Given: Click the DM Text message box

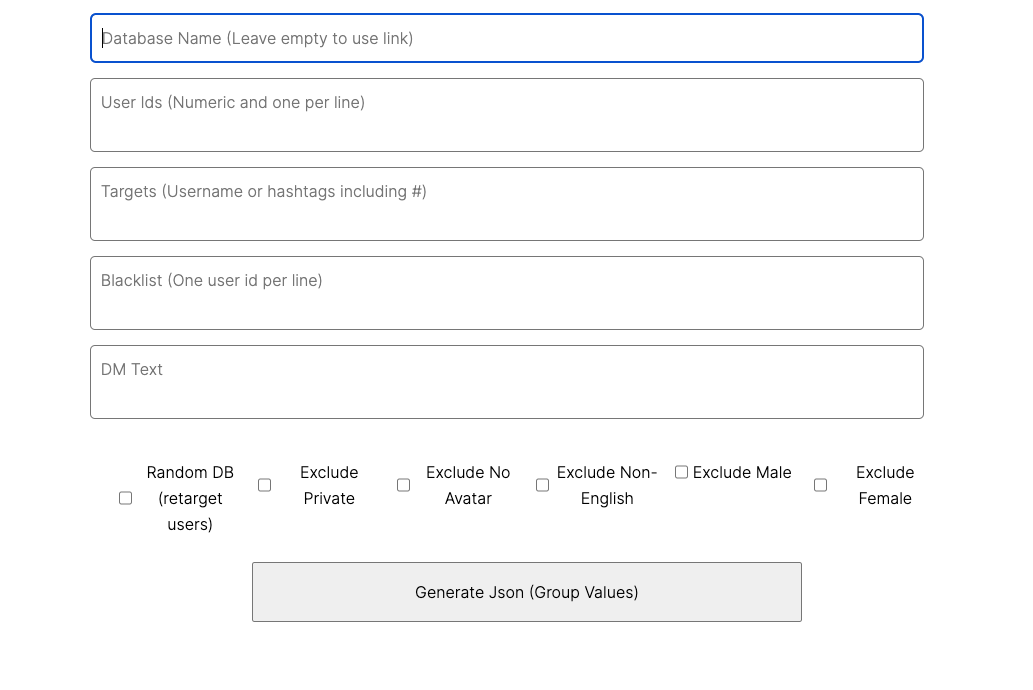Looking at the screenshot, I should pyautogui.click(x=506, y=382).
